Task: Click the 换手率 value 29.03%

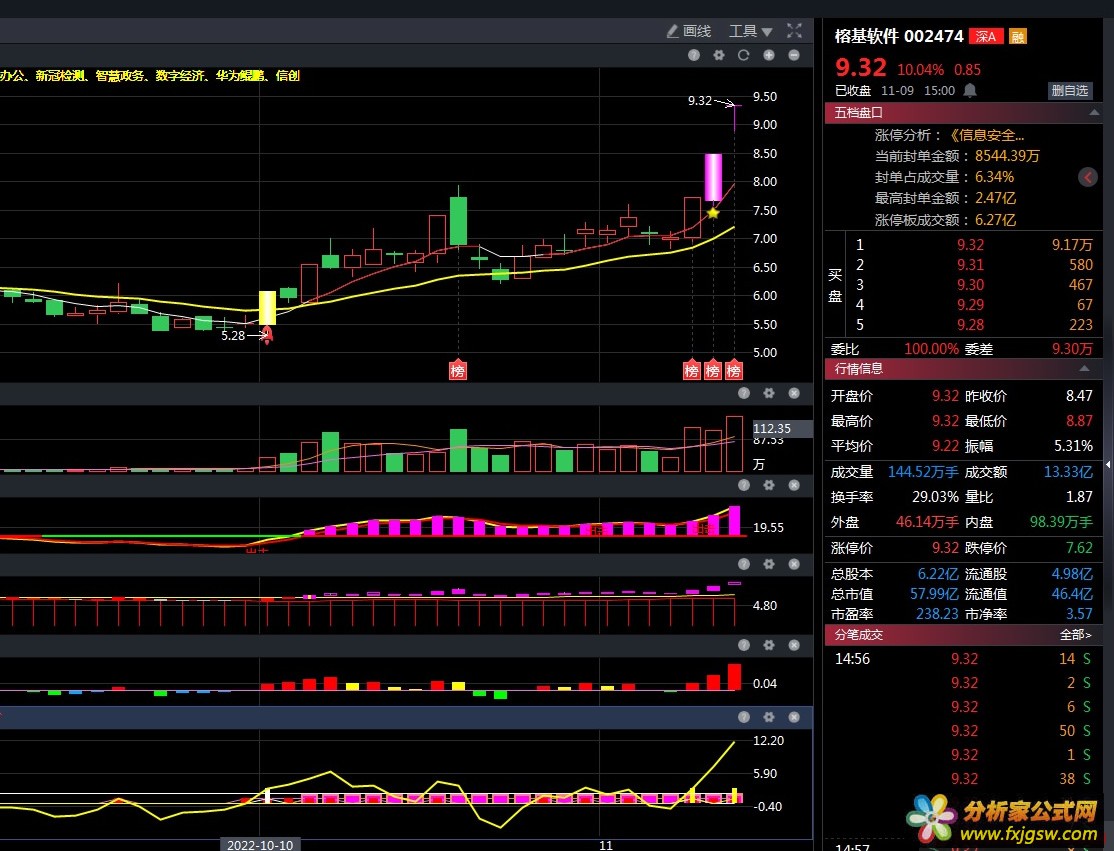Action: (x=935, y=497)
